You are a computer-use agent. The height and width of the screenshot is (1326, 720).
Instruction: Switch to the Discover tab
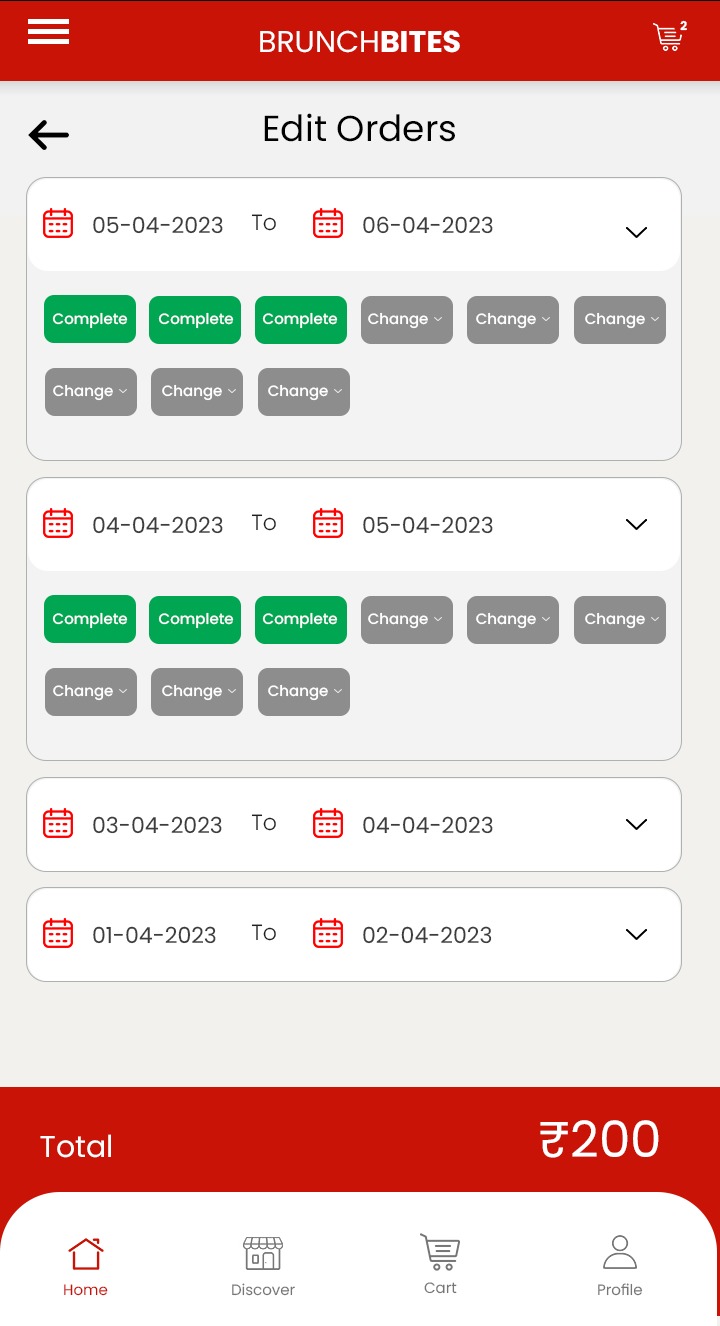(x=263, y=1265)
